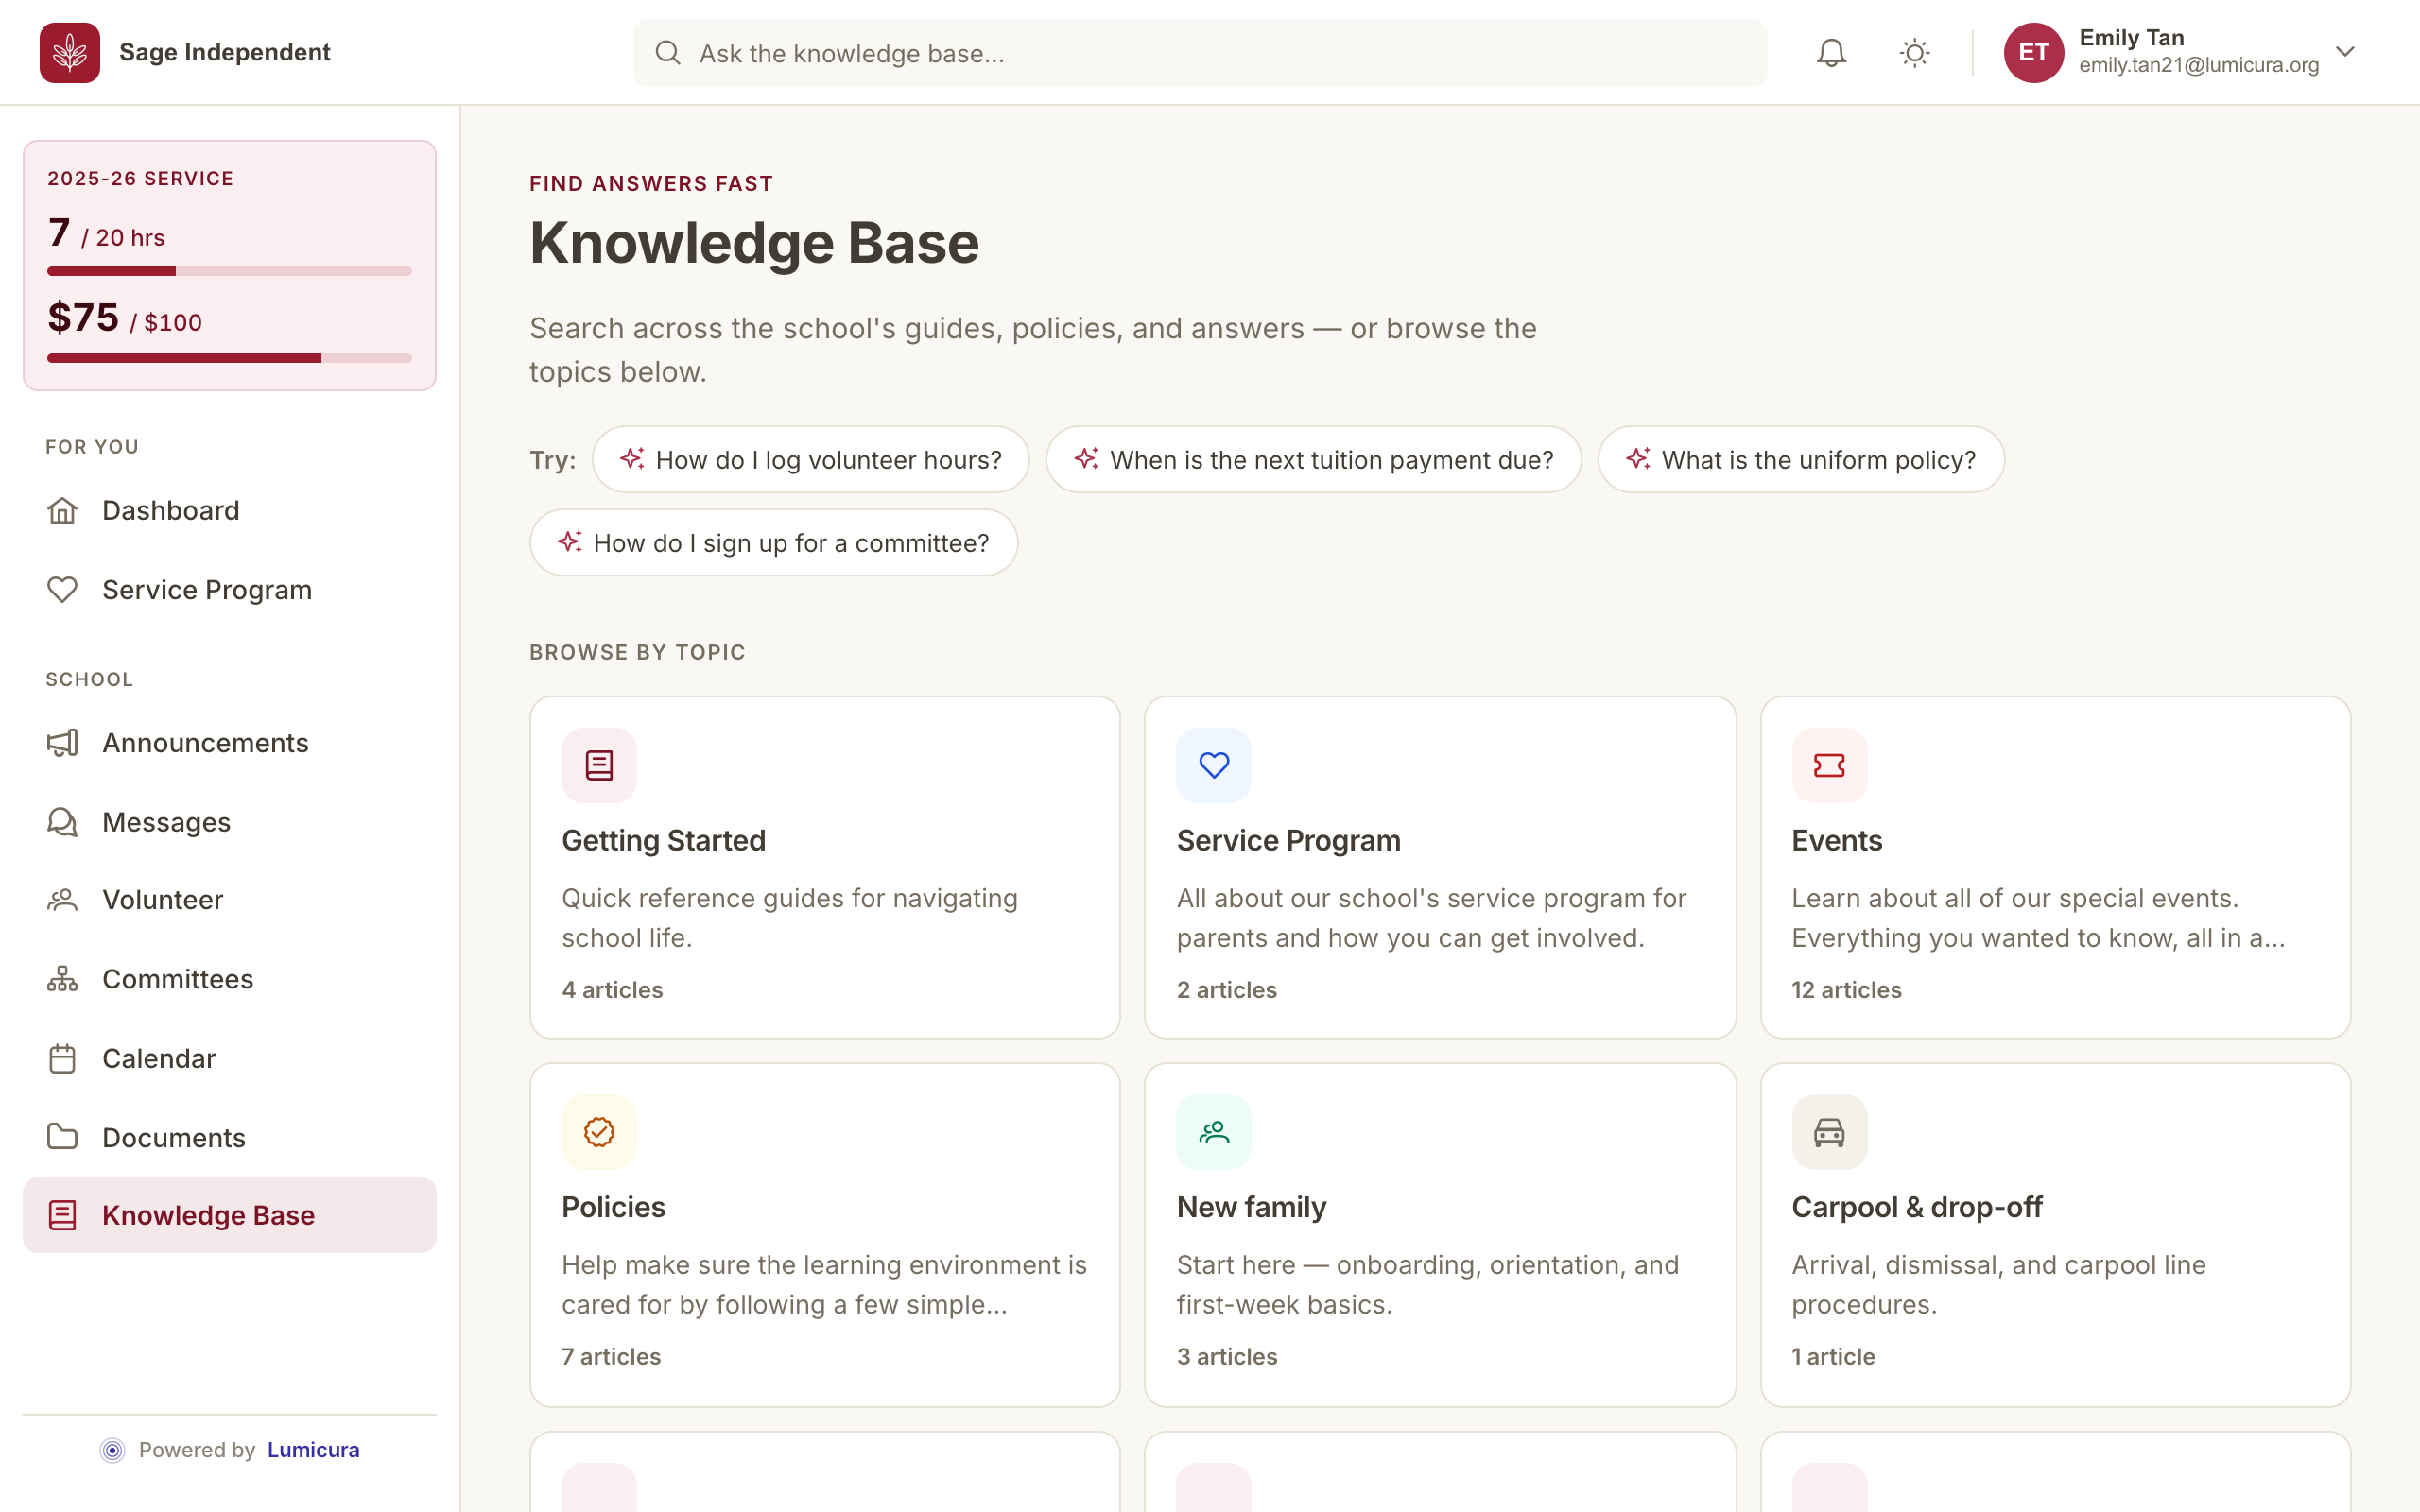Open the Policies topic title

613,1207
